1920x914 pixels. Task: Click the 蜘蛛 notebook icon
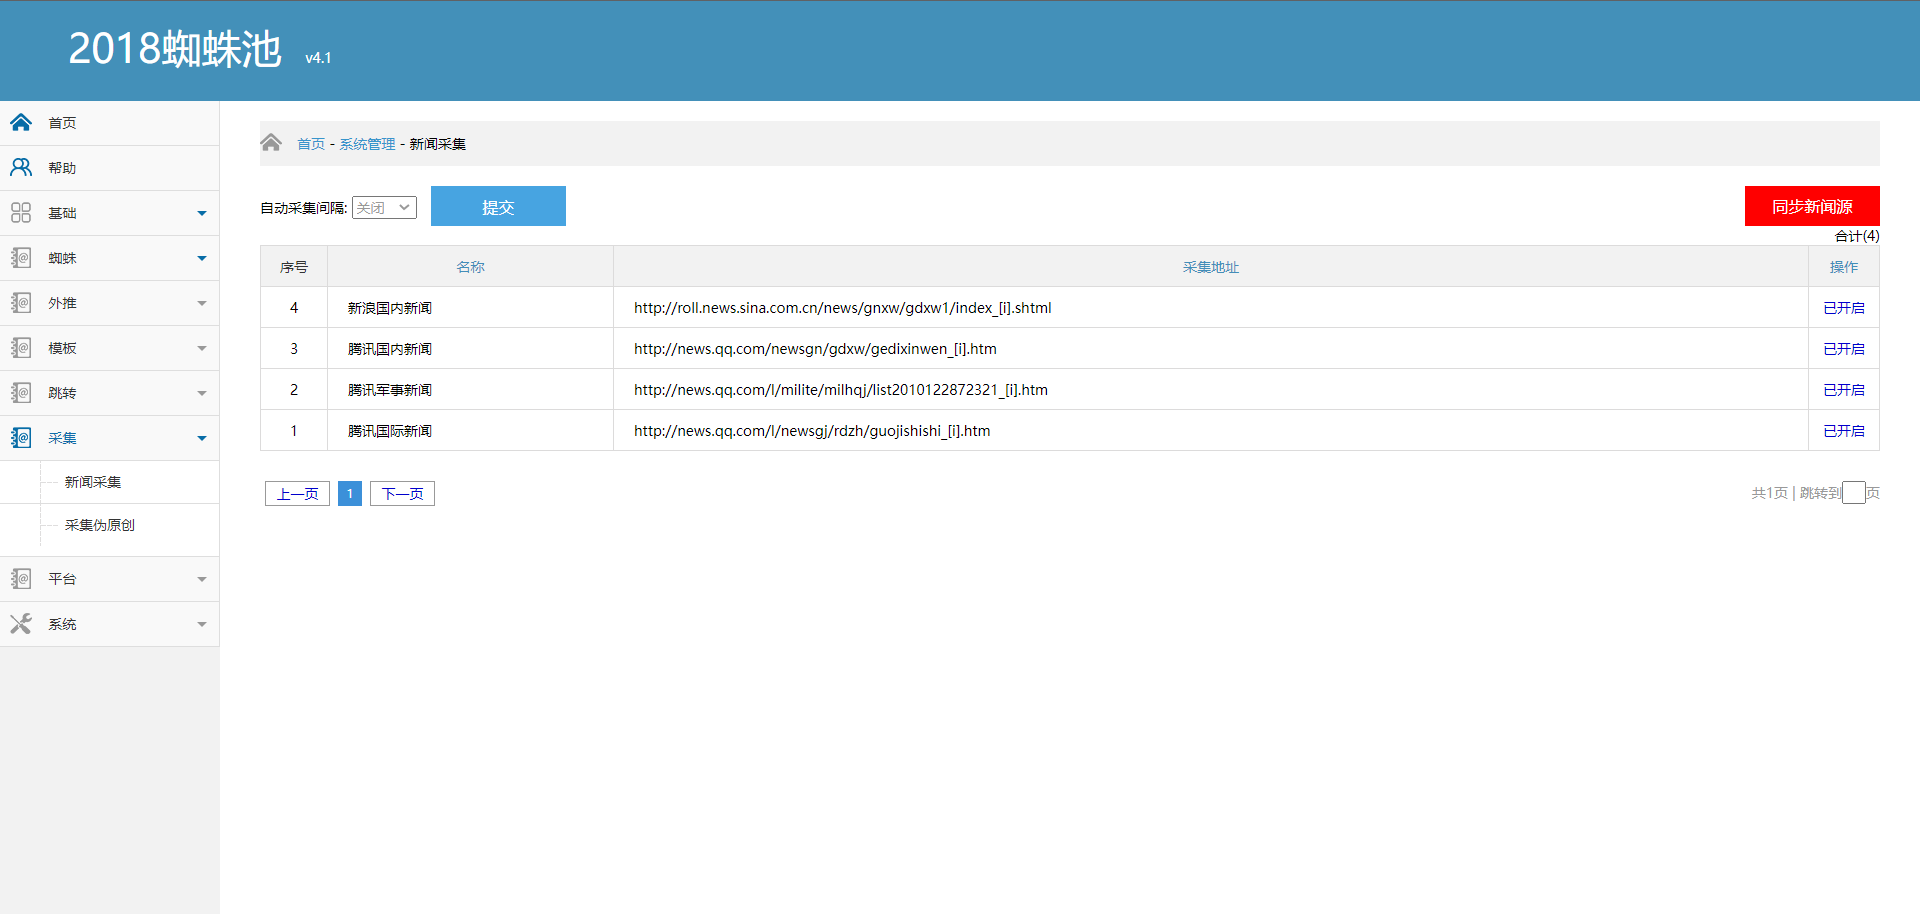tap(21, 258)
